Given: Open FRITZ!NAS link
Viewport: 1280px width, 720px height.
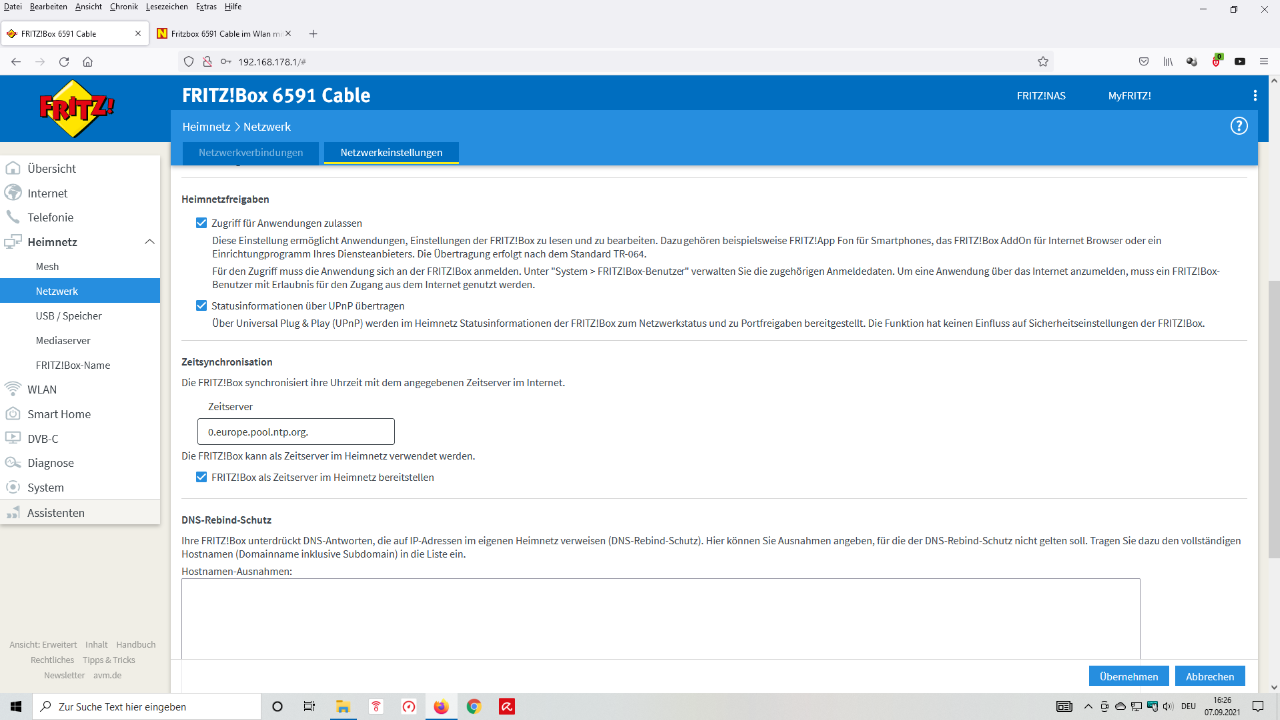Looking at the screenshot, I should (x=1041, y=96).
